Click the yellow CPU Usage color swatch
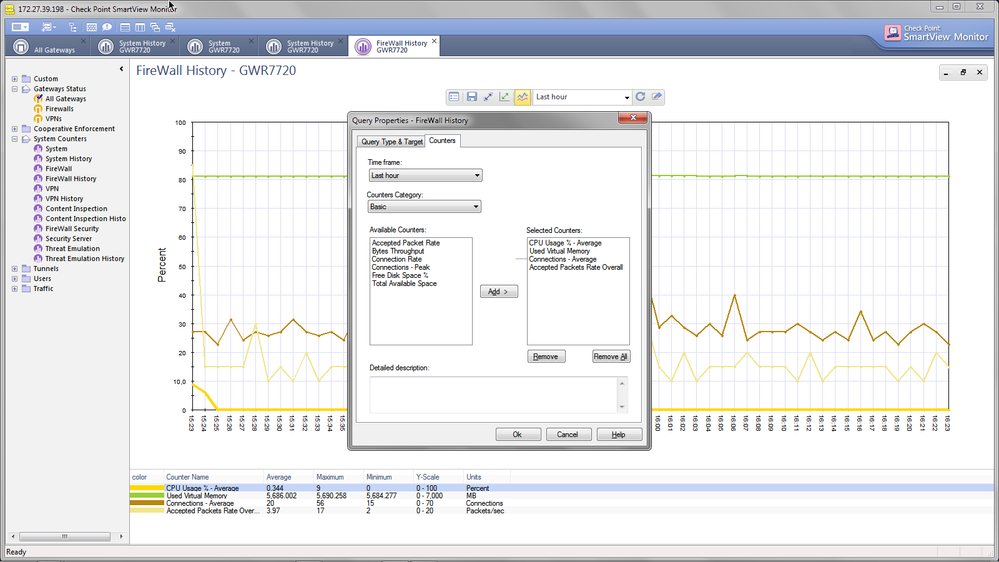 (x=147, y=488)
